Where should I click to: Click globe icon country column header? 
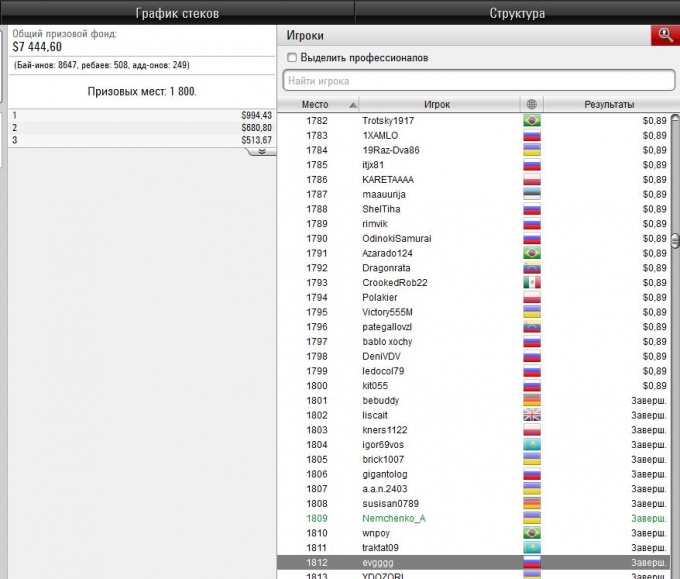pos(531,104)
